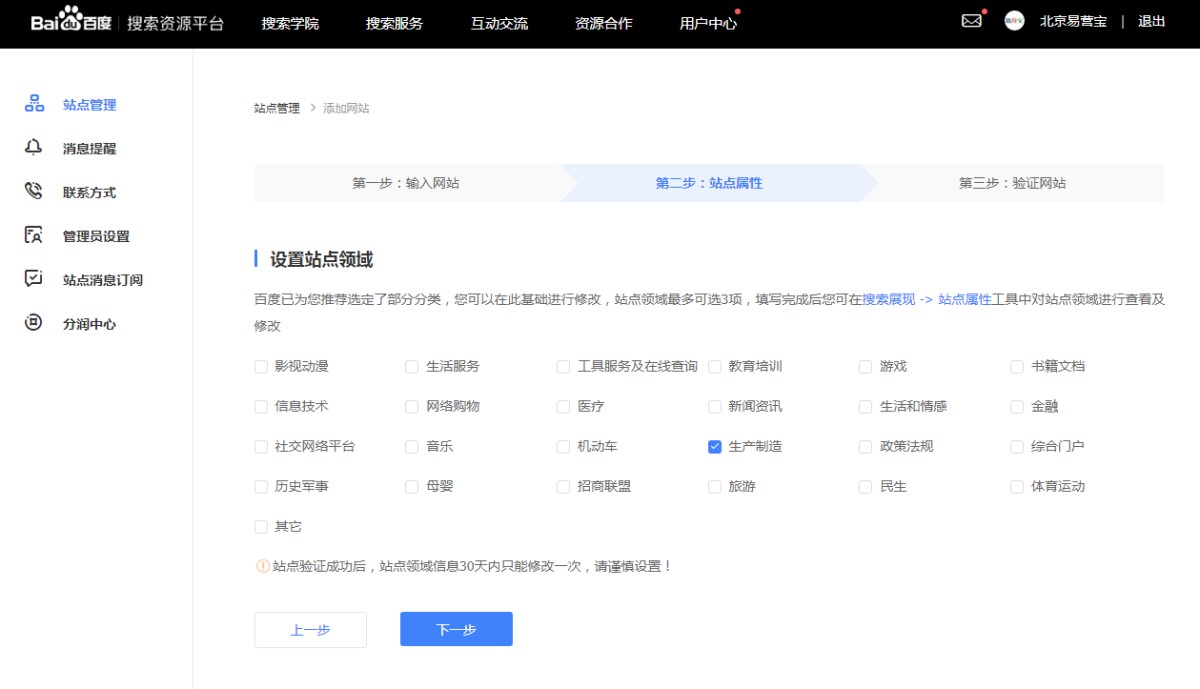1200x689 pixels.
Task: Expand the 用户中心 top menu
Action: point(708,23)
